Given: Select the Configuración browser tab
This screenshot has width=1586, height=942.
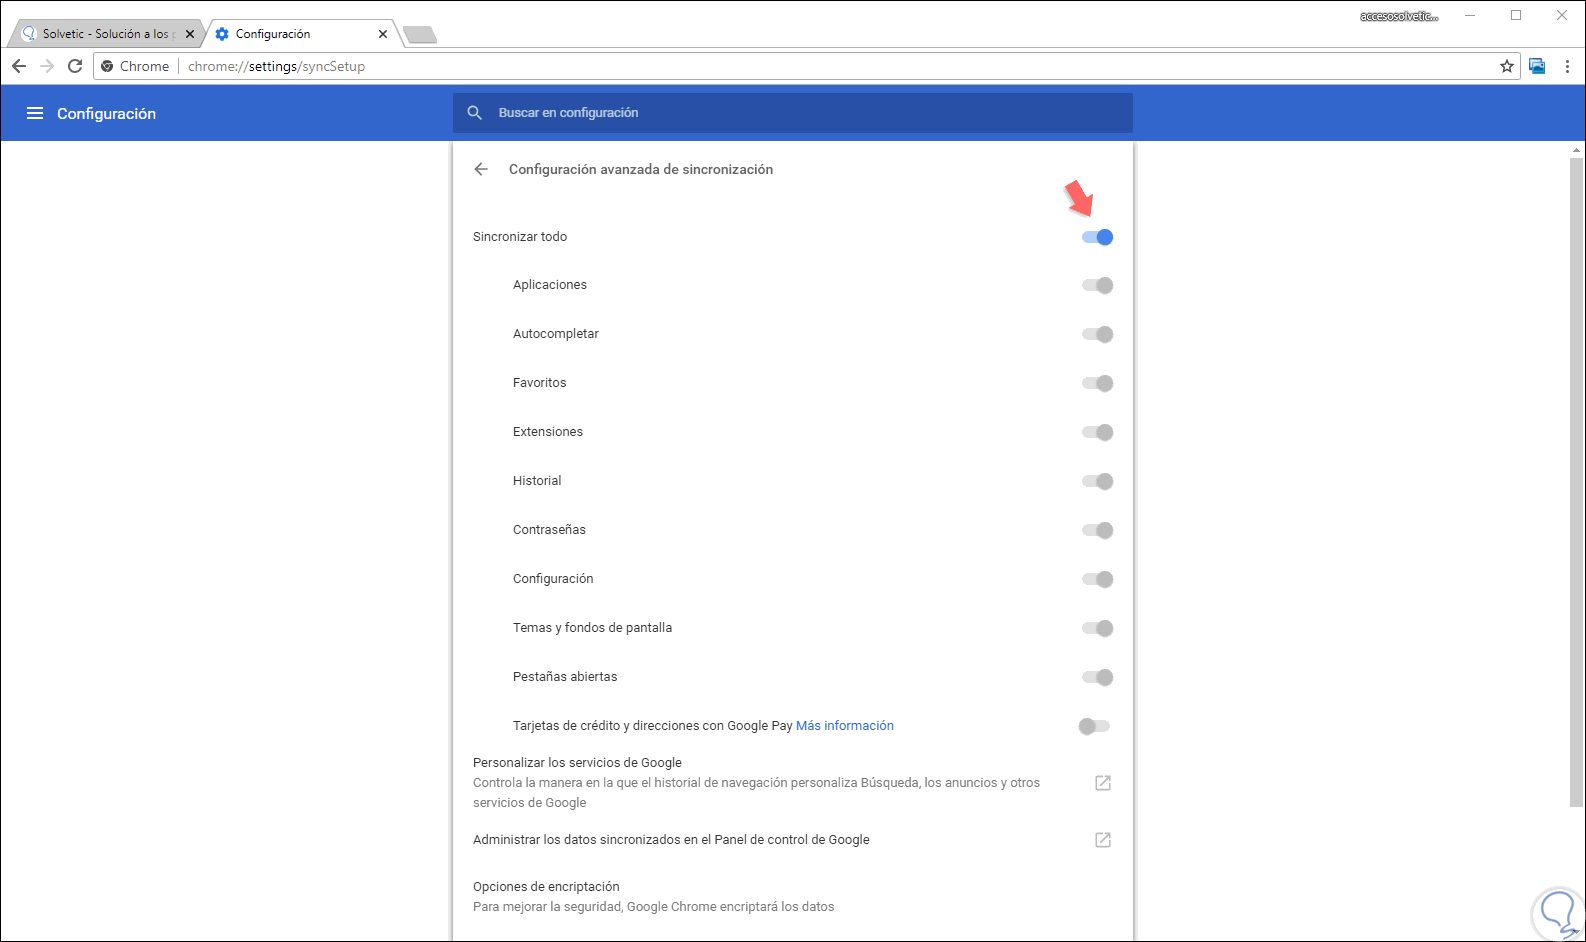Looking at the screenshot, I should 300,34.
